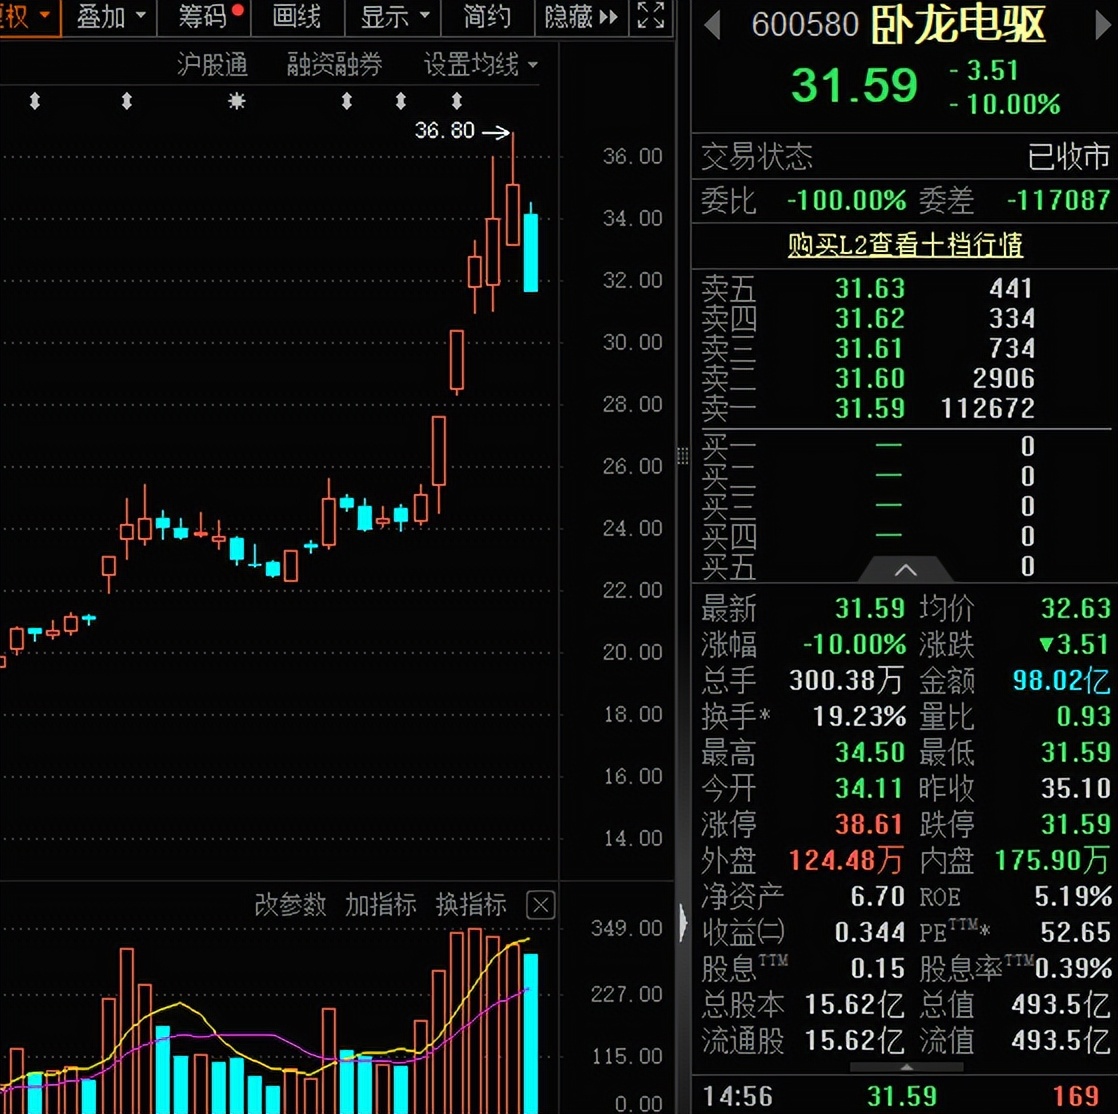Click the stock name 卧龙电驱
Viewport: 1118px width, 1114px height.
click(958, 25)
